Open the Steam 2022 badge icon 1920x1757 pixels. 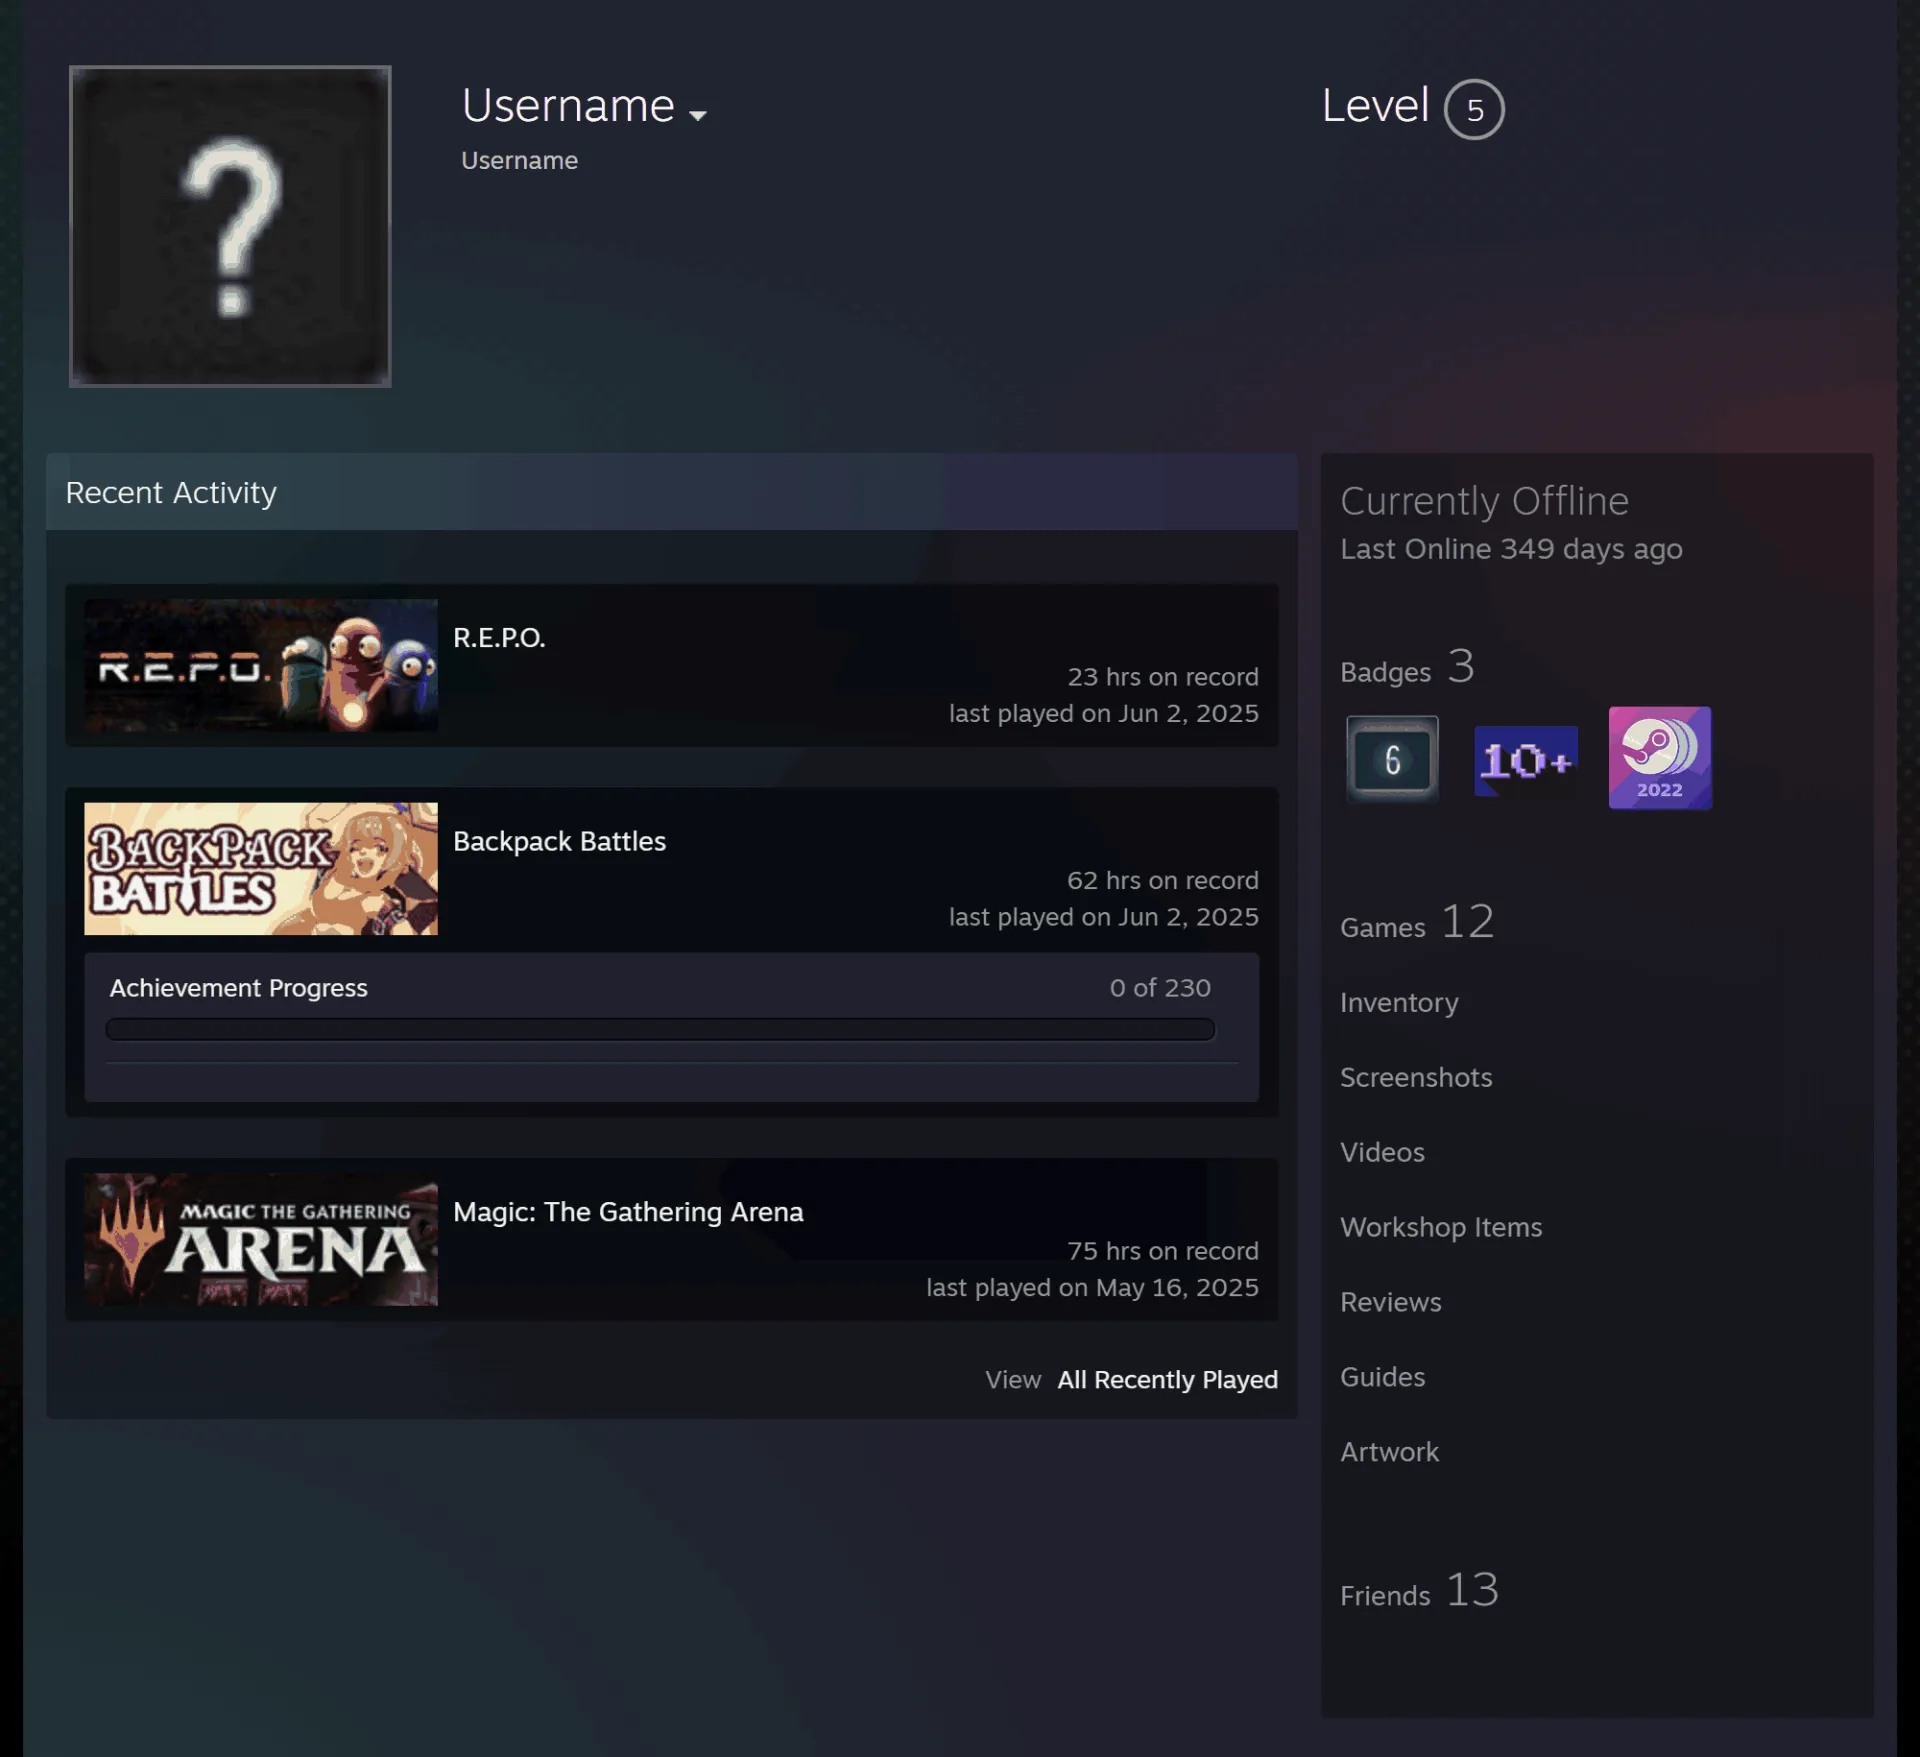[1660, 758]
